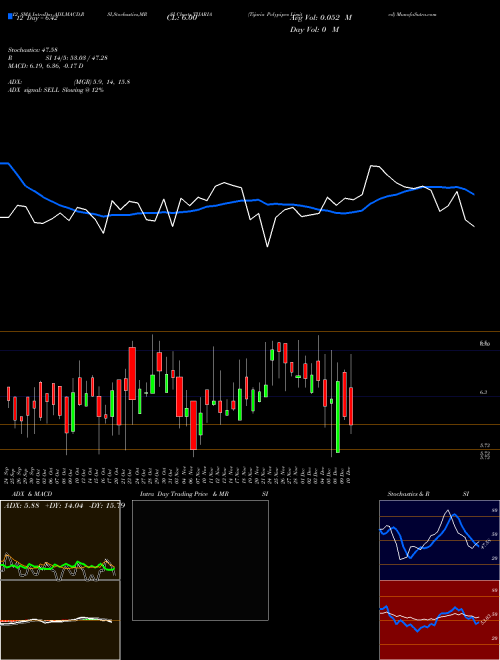The width and height of the screenshot is (500, 660).
Task: Click the 'ADX: 5.88 +DY: 14.04 -DY: 15.79' header
Action: (x=64, y=506)
